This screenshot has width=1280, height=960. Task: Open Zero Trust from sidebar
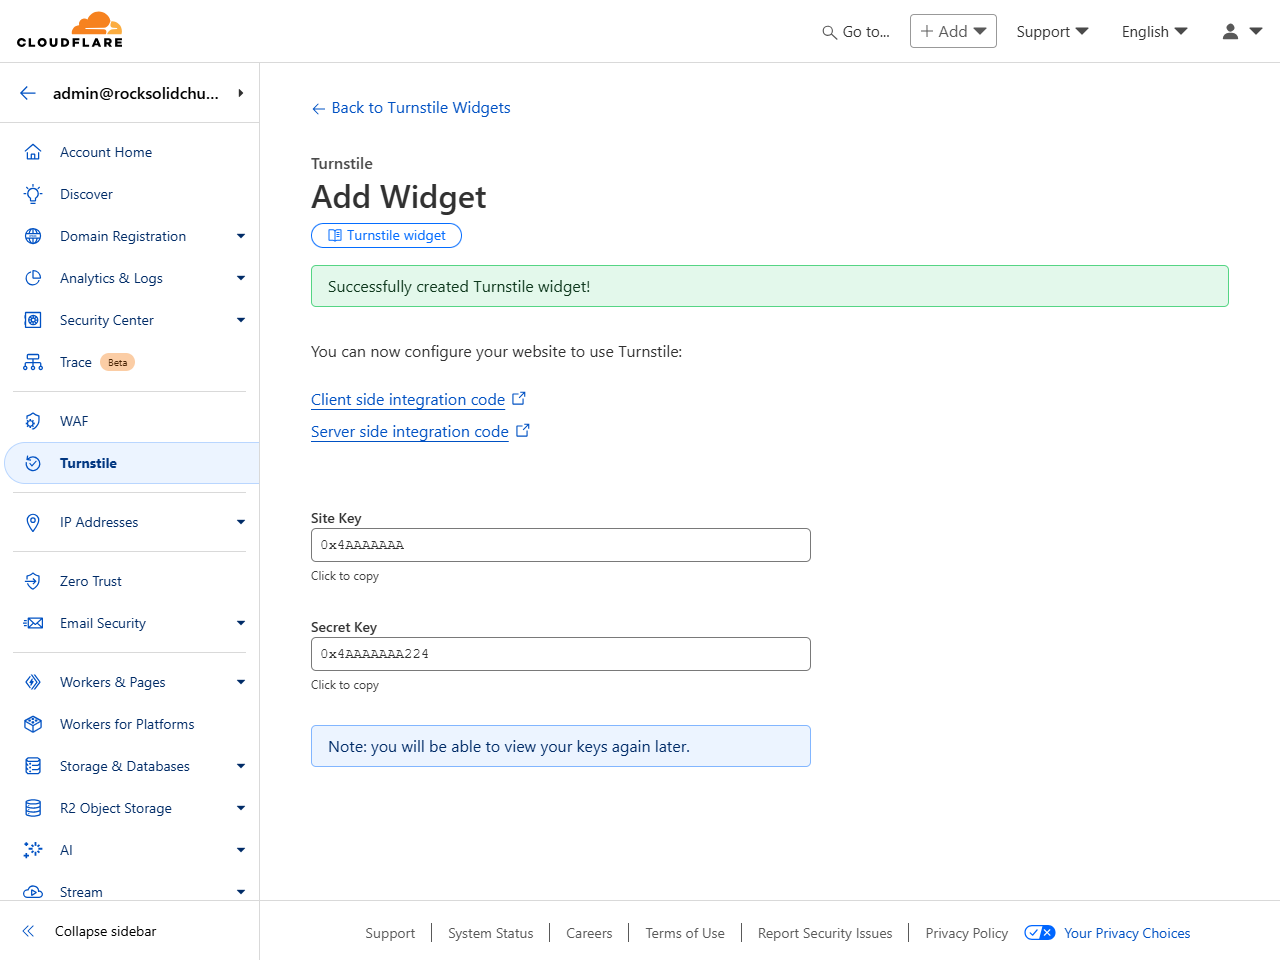tap(91, 581)
